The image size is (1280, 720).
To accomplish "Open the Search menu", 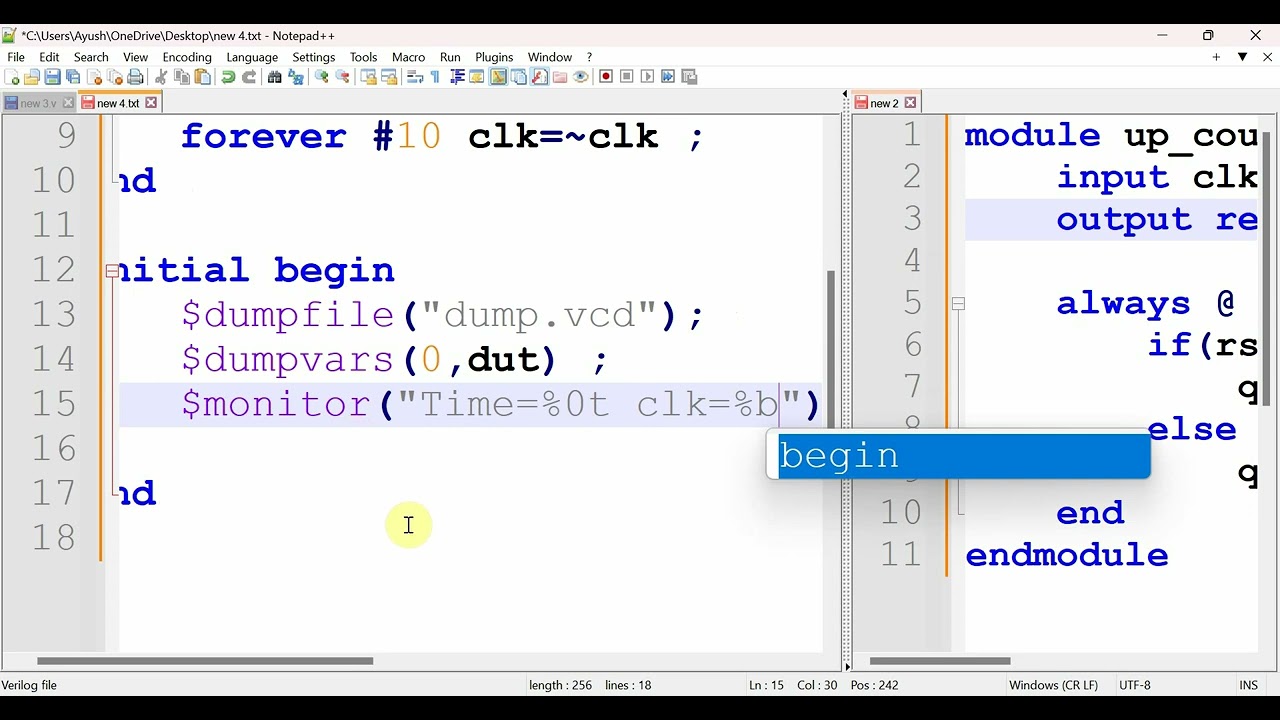I will [91, 57].
